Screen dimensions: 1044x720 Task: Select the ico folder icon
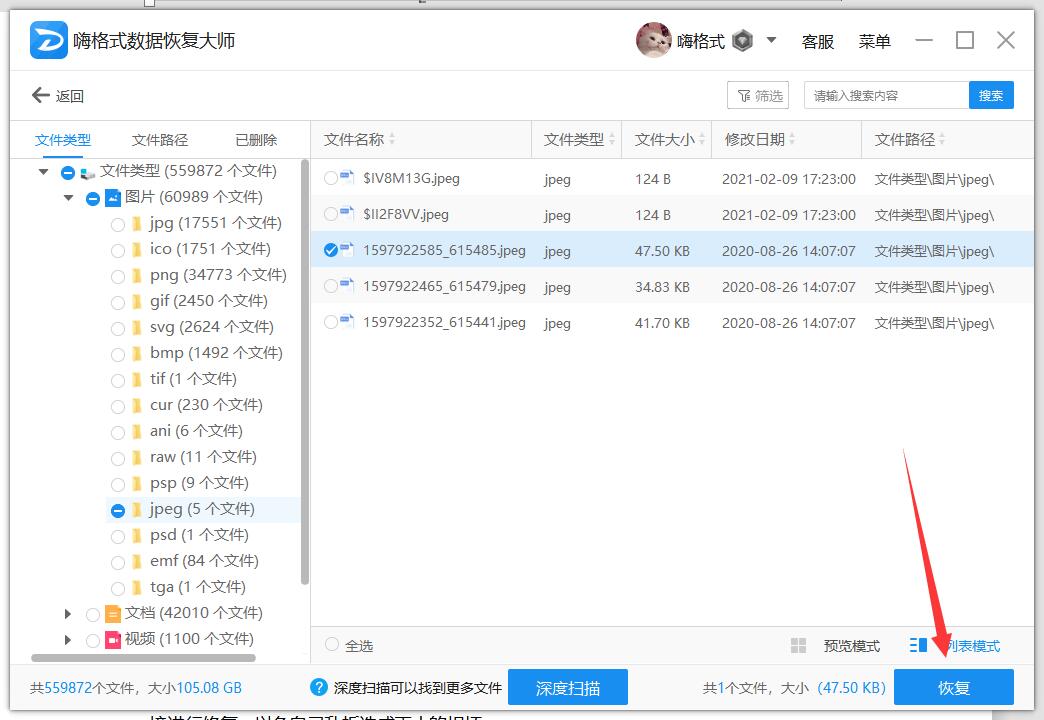[x=136, y=250]
